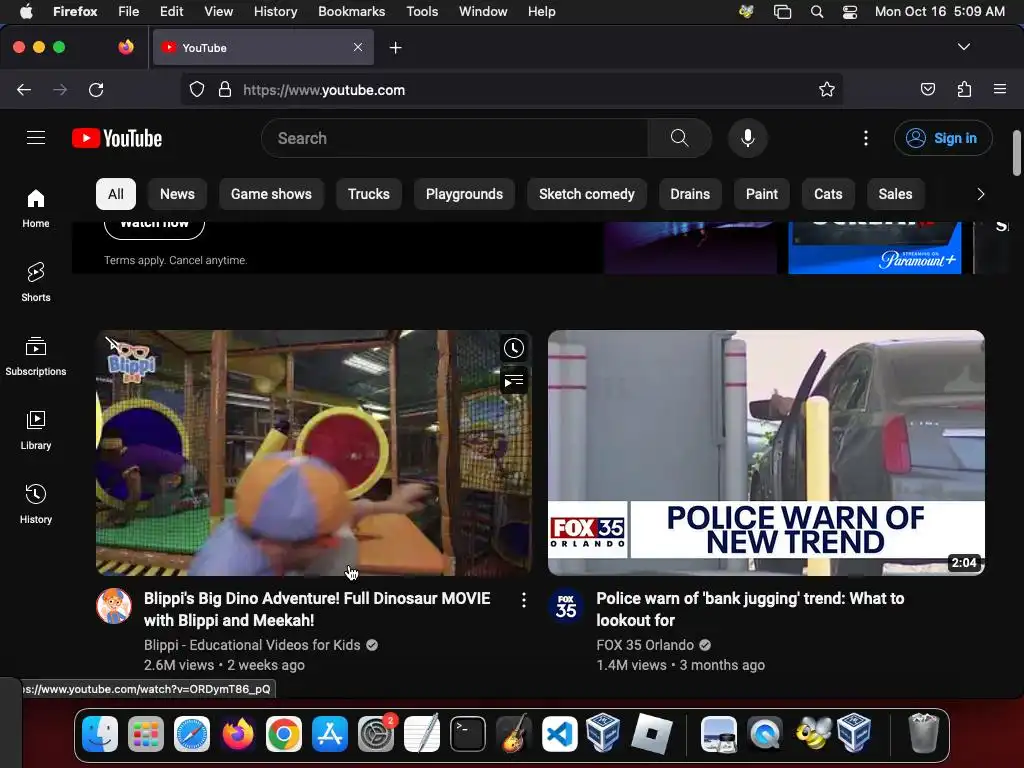Select the Sketch comedy chip
Screen dimensions: 1024x768
(x=586, y=194)
